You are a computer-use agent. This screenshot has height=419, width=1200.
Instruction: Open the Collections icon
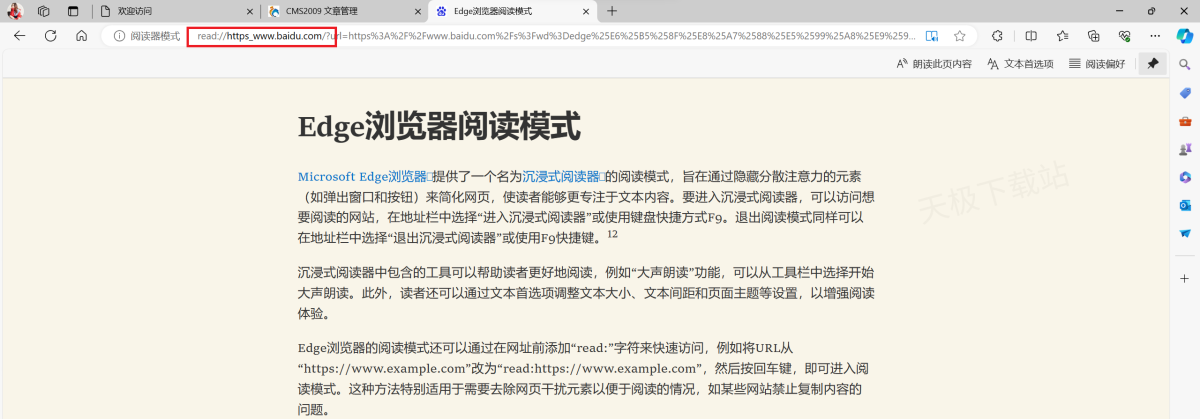pyautogui.click(x=1093, y=36)
